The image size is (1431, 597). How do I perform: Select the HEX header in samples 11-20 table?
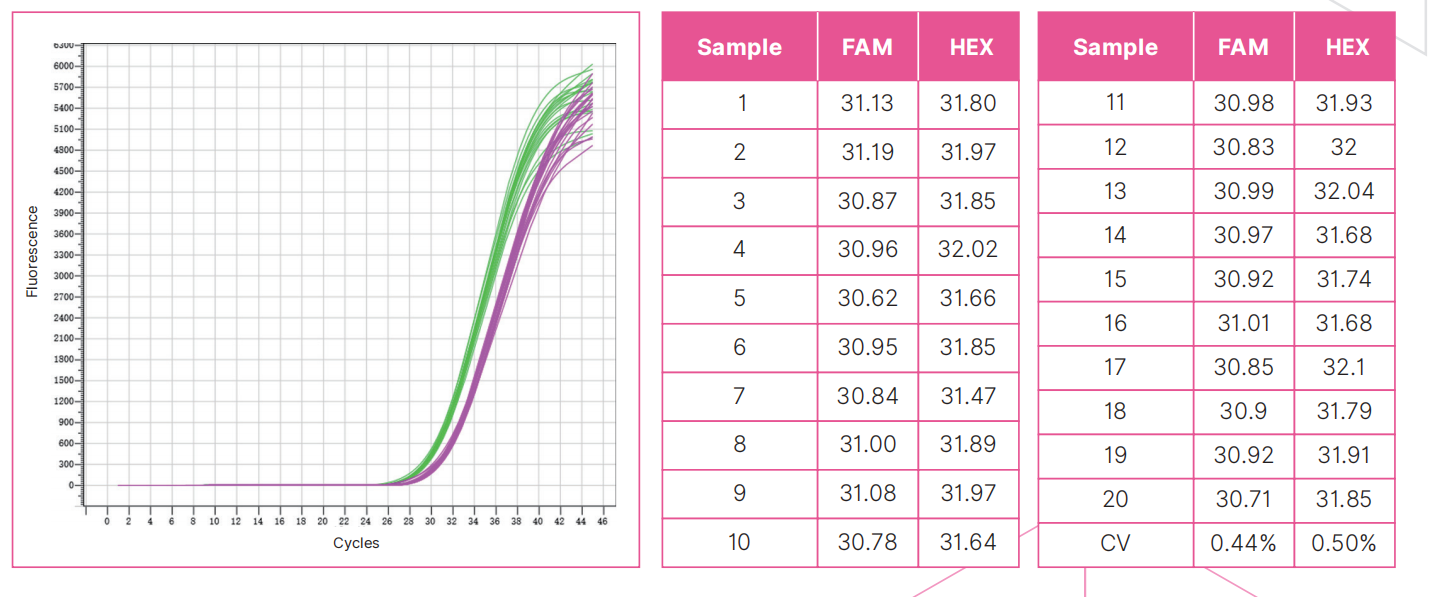1346,47
